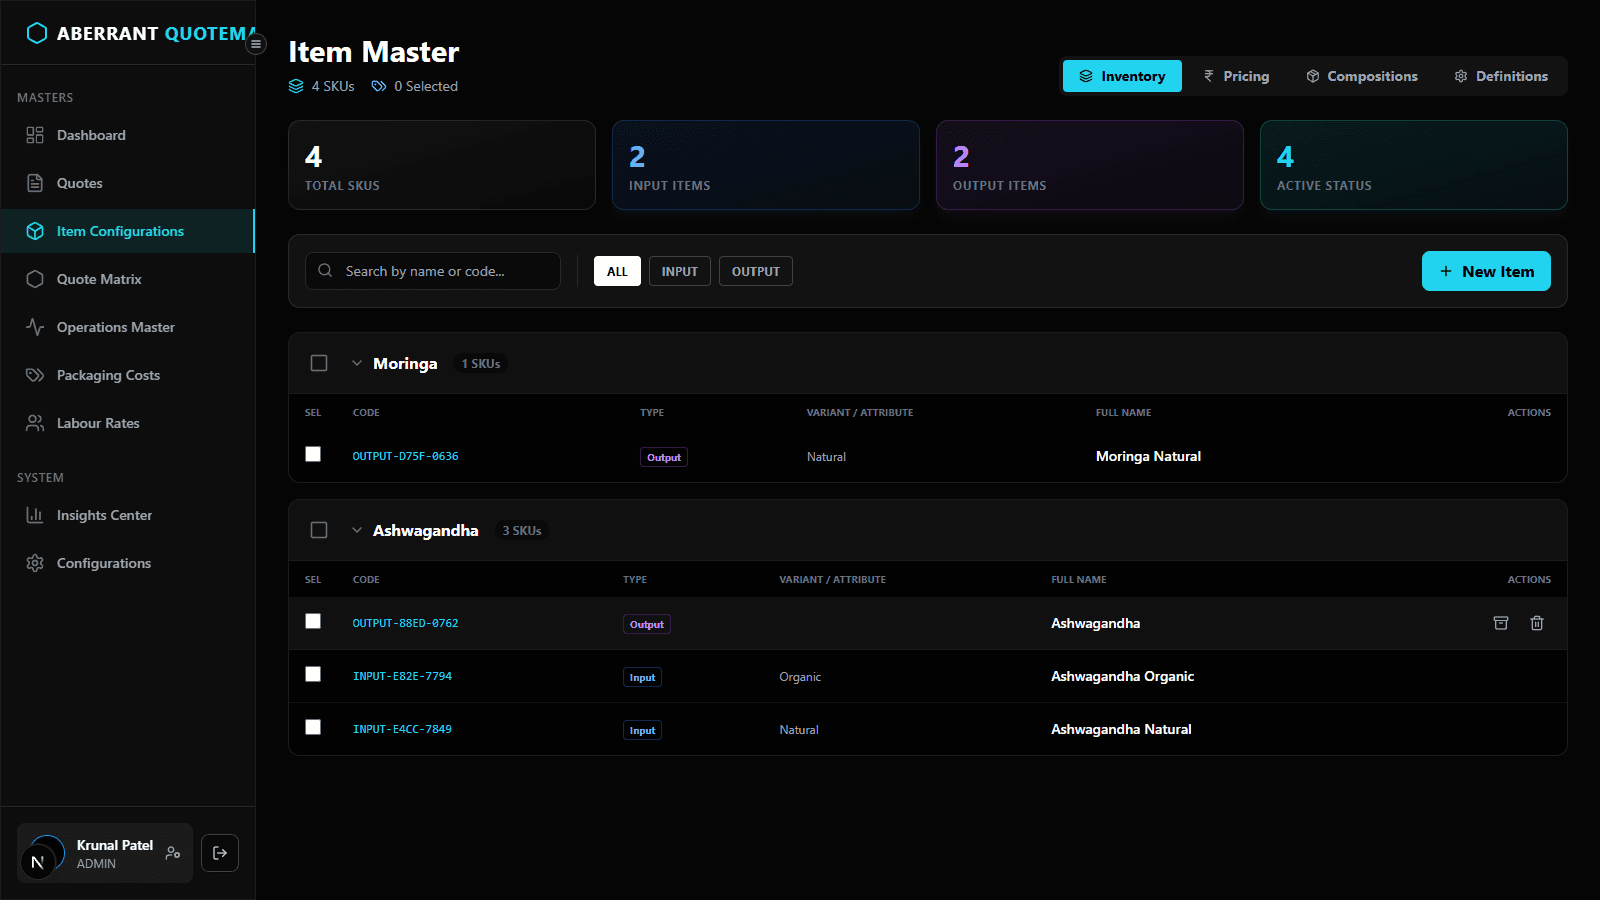Click the delete trash icon for Ashwagandha

(x=1537, y=623)
